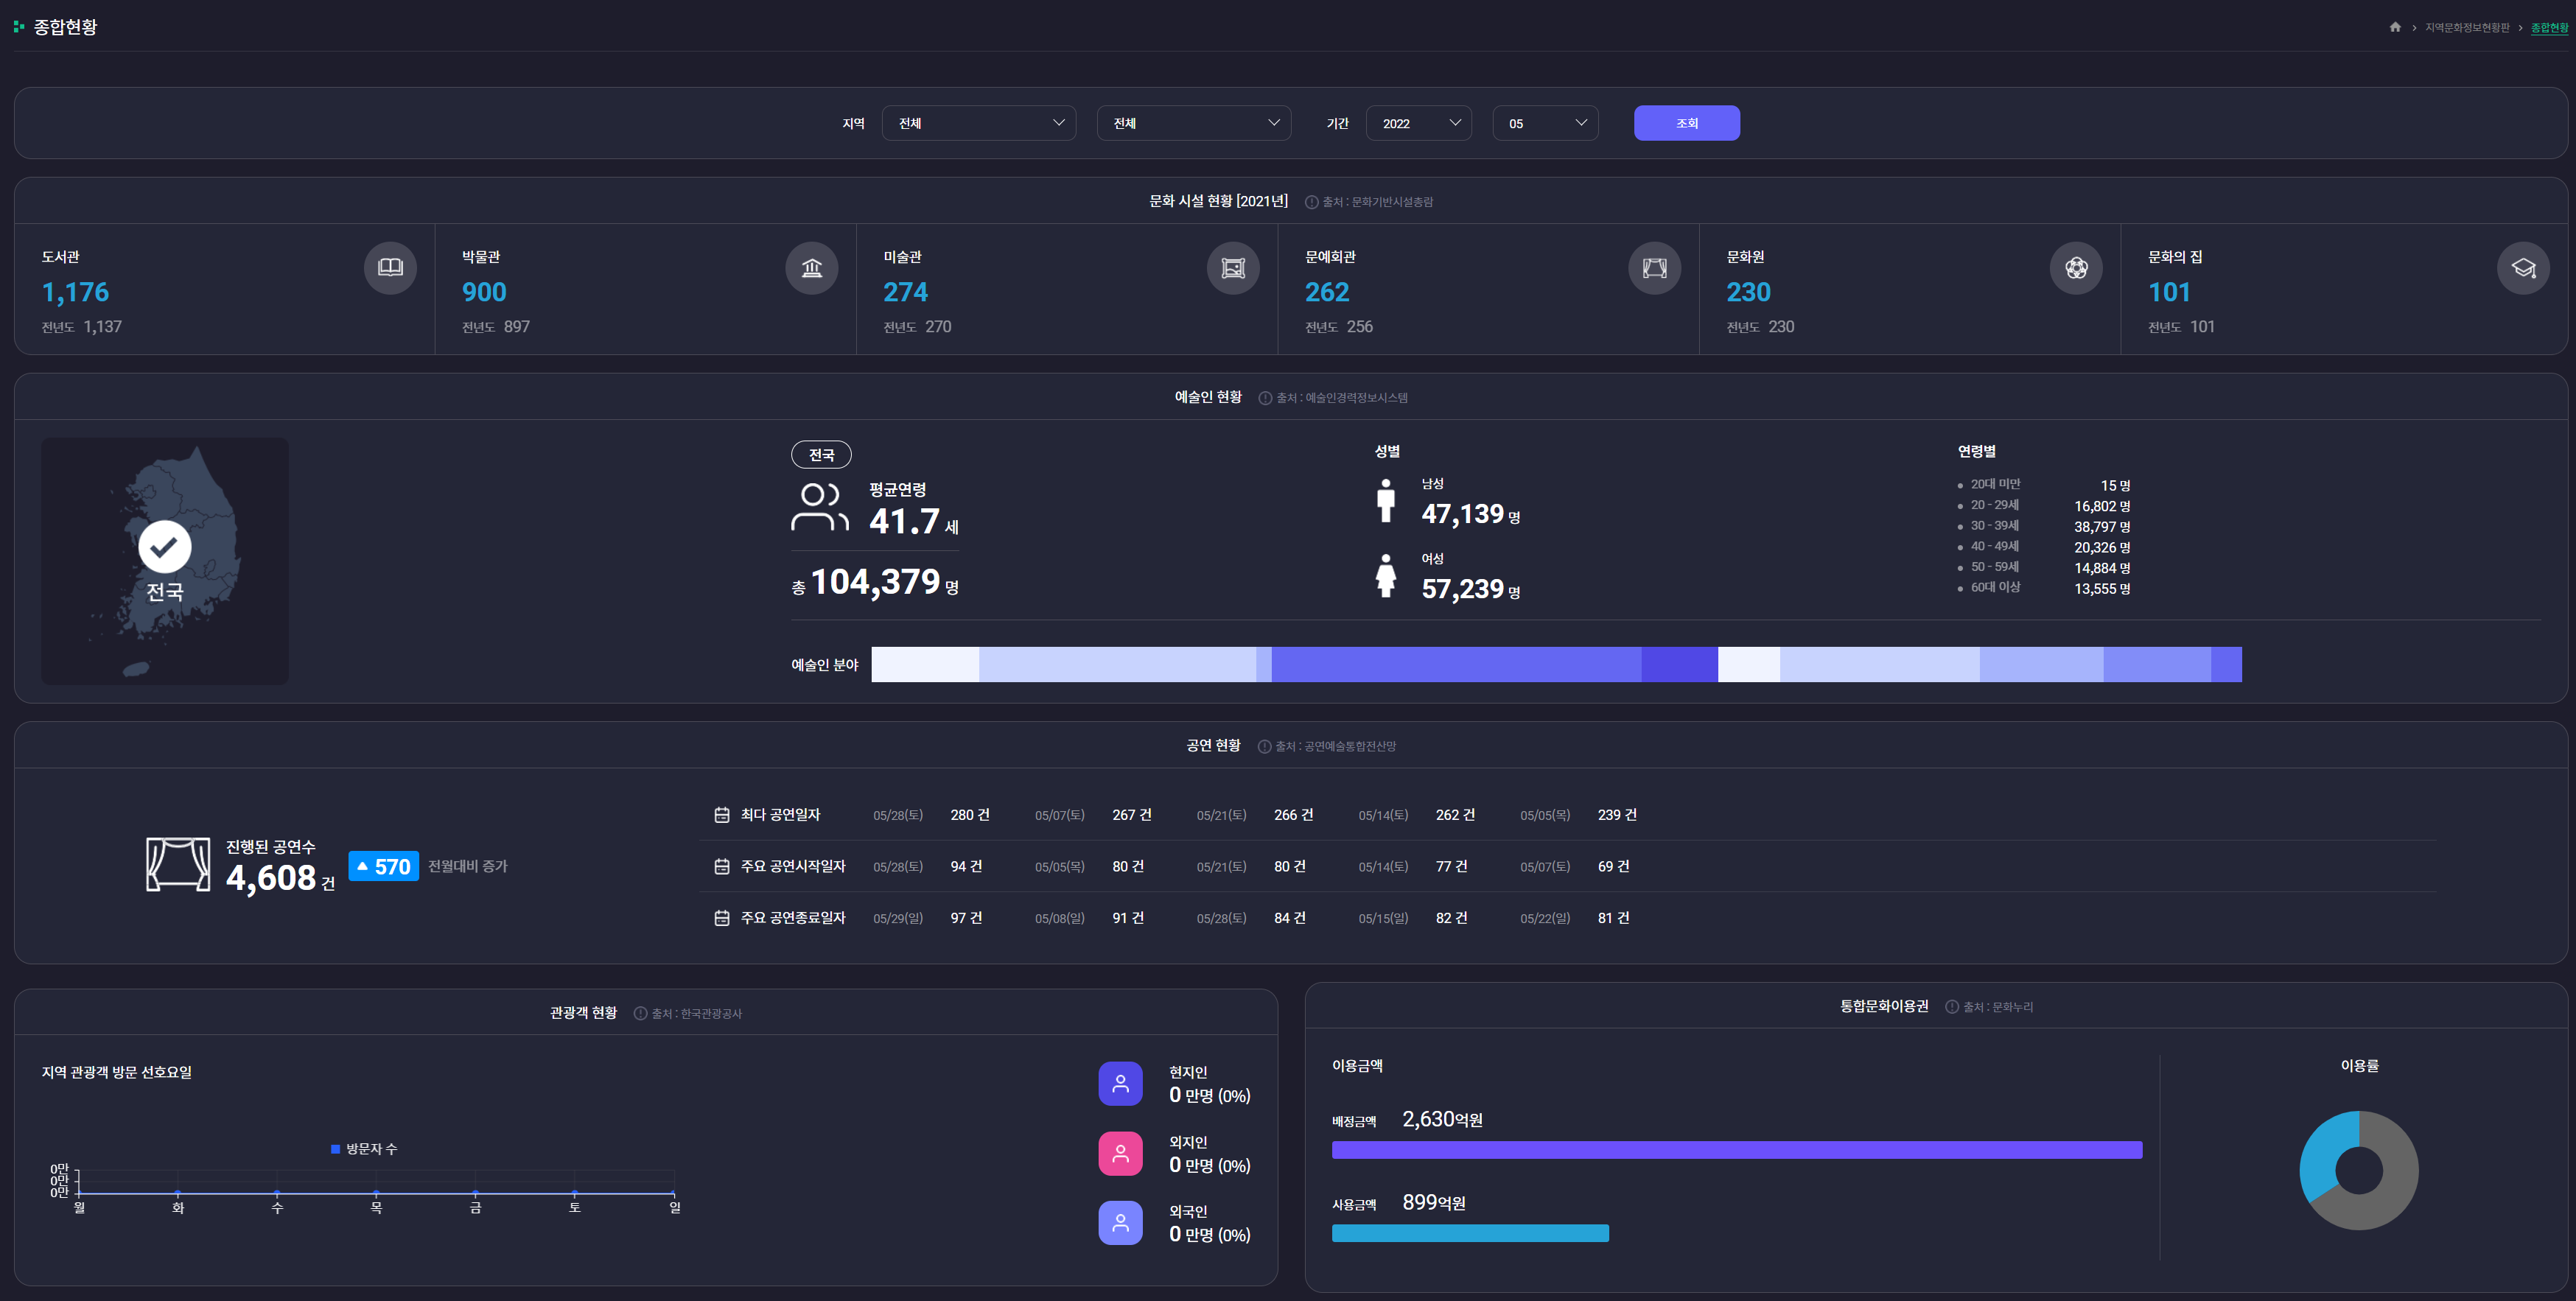Click the 배정금액 purple progress bar
The height and width of the screenshot is (1301, 2576).
(1737, 1150)
